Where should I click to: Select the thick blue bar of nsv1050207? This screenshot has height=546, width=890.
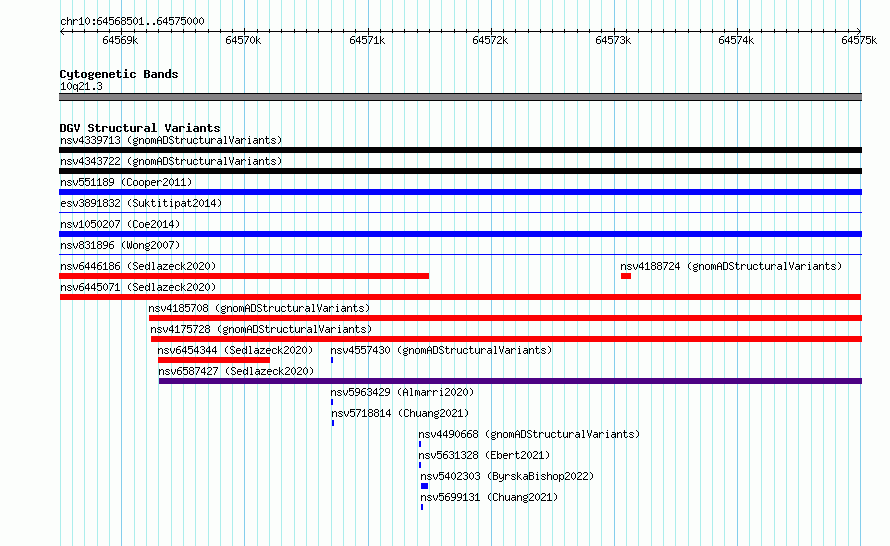tap(460, 234)
